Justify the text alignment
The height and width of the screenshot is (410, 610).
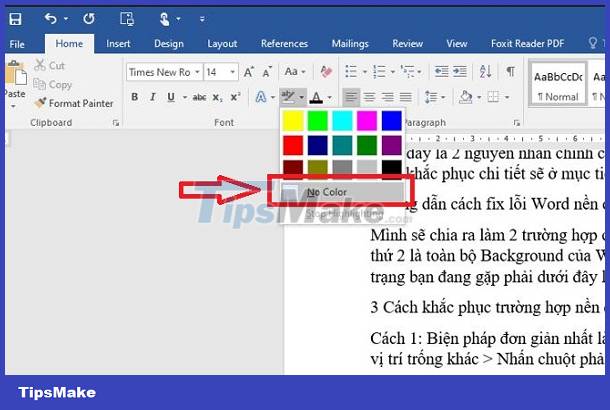405,97
